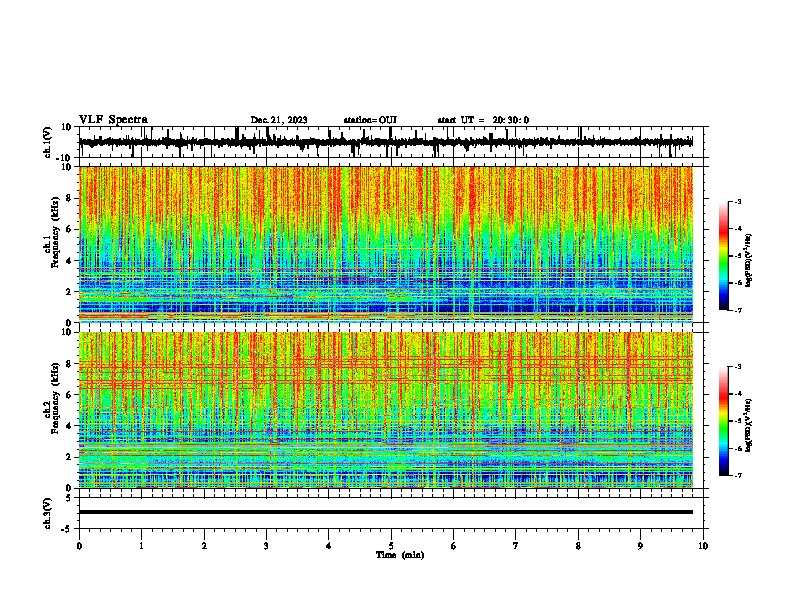Click the time axis "10" tick label

coord(703,546)
